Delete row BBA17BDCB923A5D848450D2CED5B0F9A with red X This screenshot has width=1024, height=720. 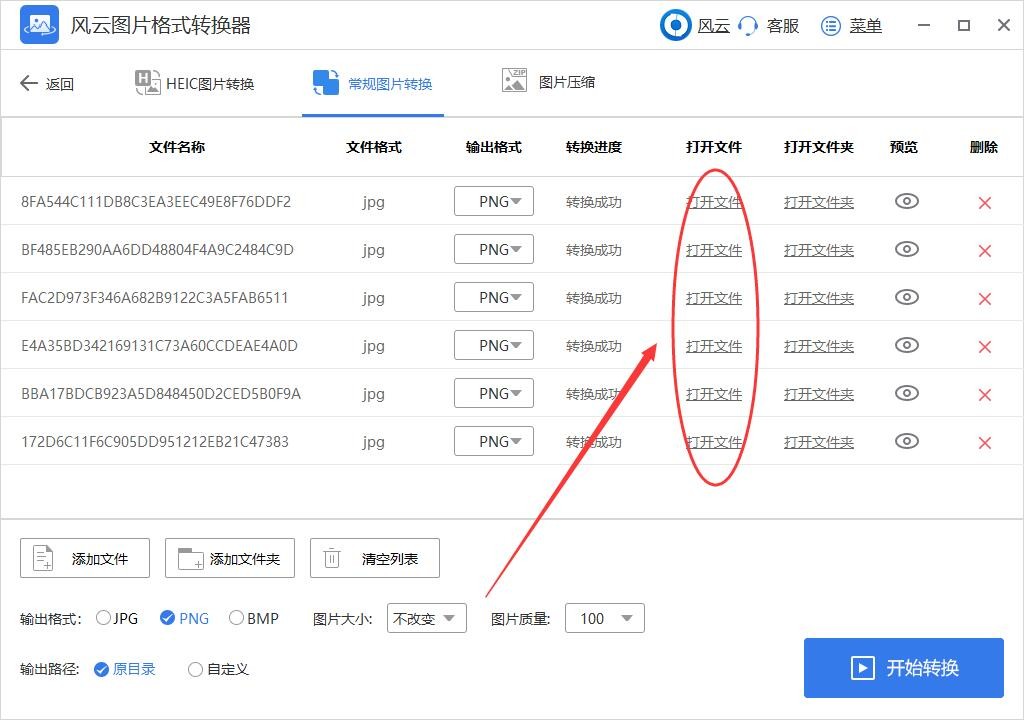985,395
